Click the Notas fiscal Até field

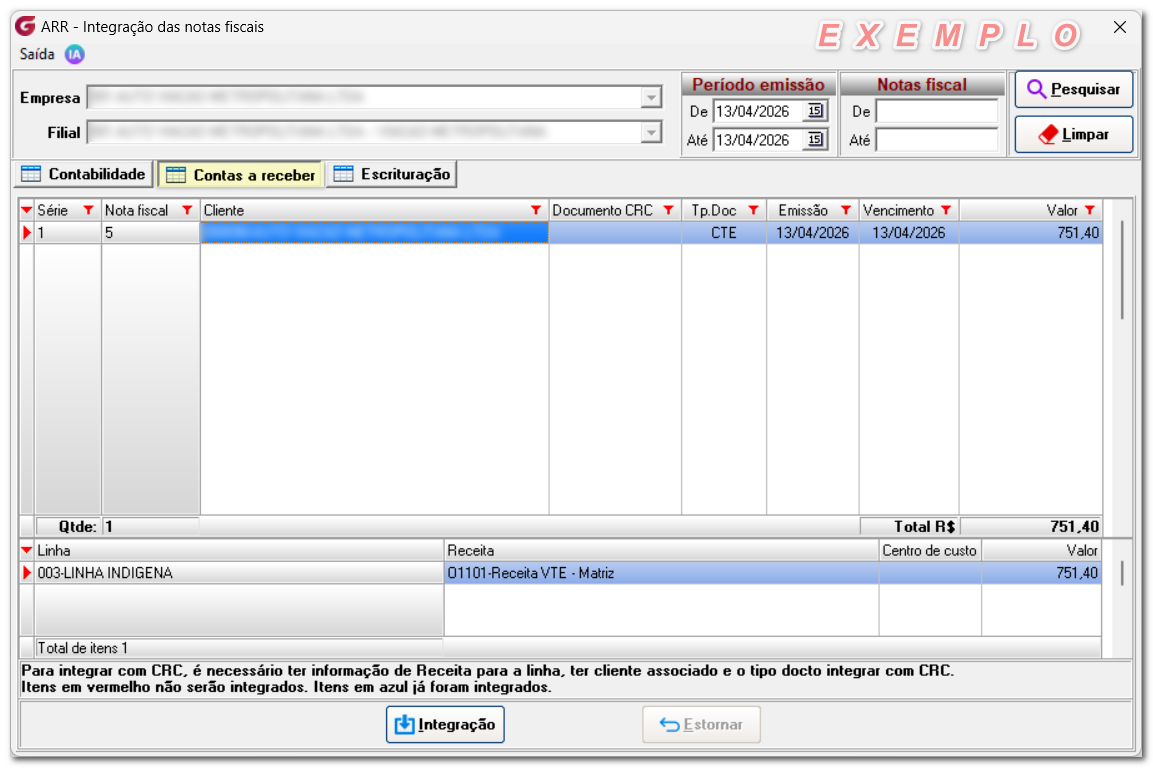pos(938,140)
